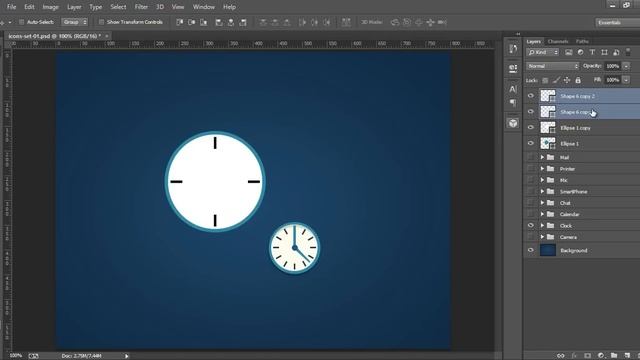The image size is (640, 360).
Task: Filter layers by type layer icon
Action: (592, 52)
